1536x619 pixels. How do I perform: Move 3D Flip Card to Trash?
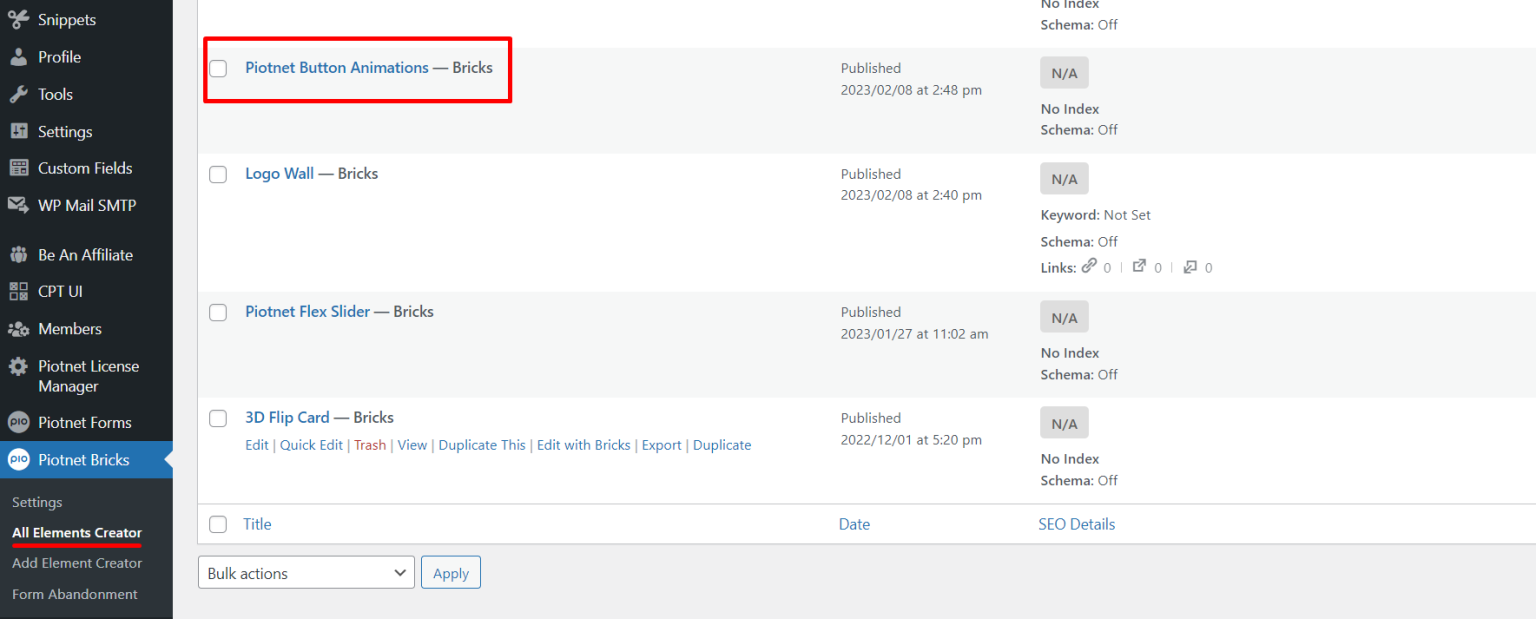pyautogui.click(x=370, y=445)
